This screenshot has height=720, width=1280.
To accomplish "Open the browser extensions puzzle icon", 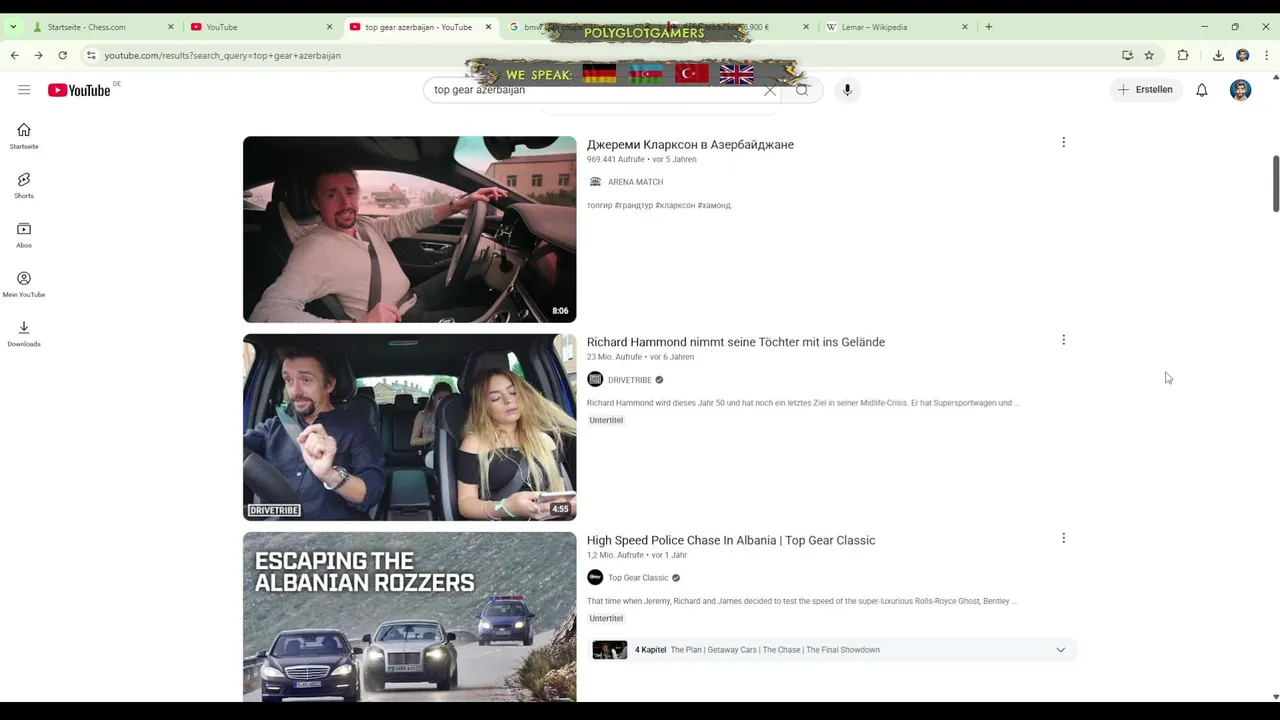I will (x=1183, y=55).
